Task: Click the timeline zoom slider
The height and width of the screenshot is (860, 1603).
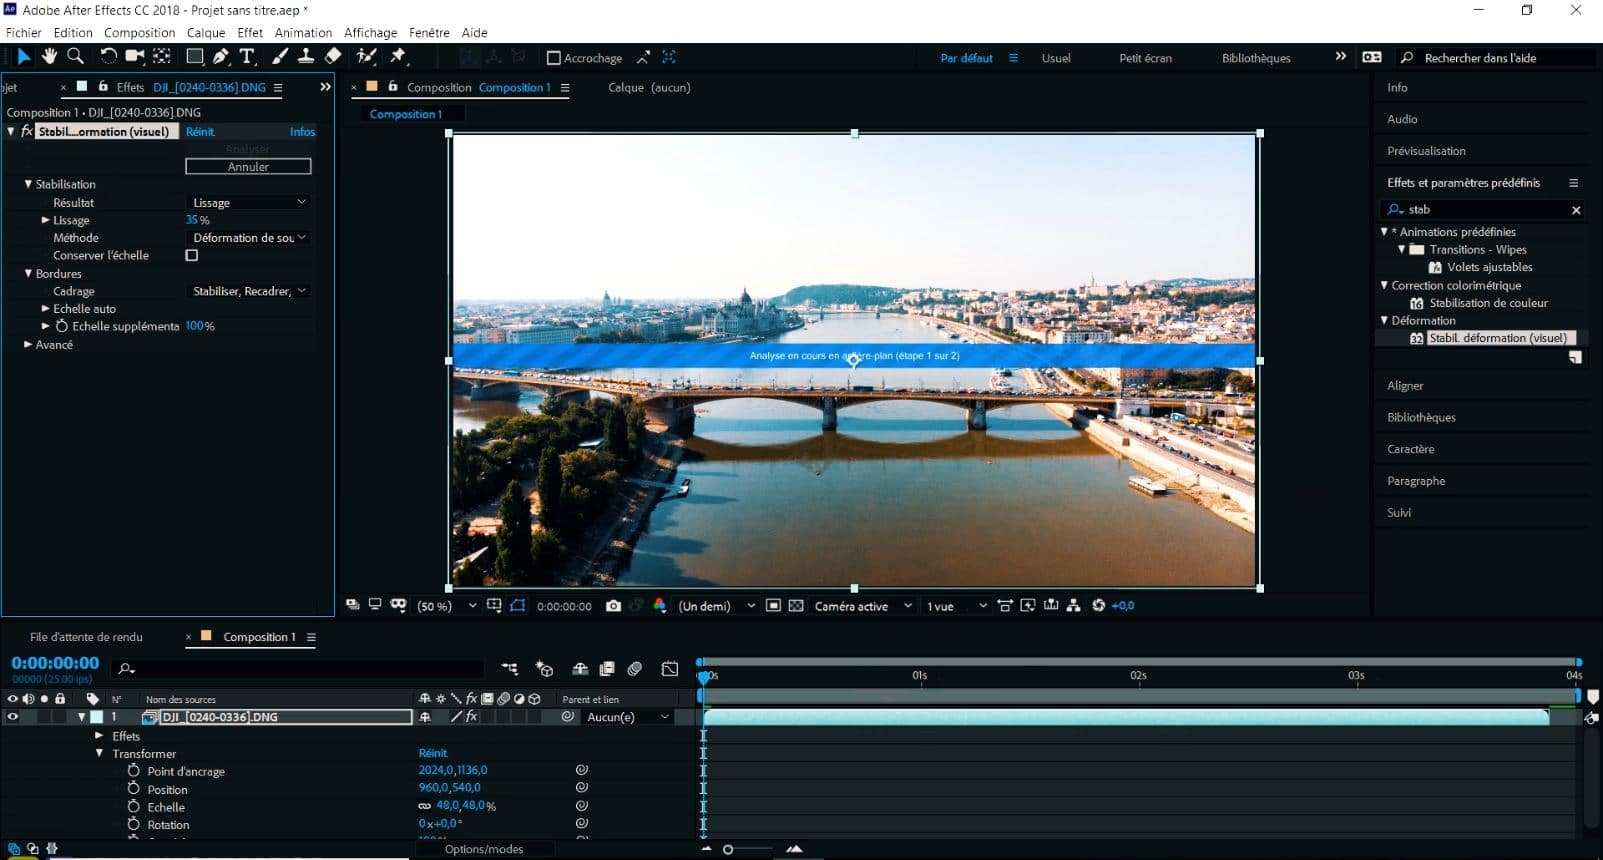Action: pyautogui.click(x=728, y=849)
